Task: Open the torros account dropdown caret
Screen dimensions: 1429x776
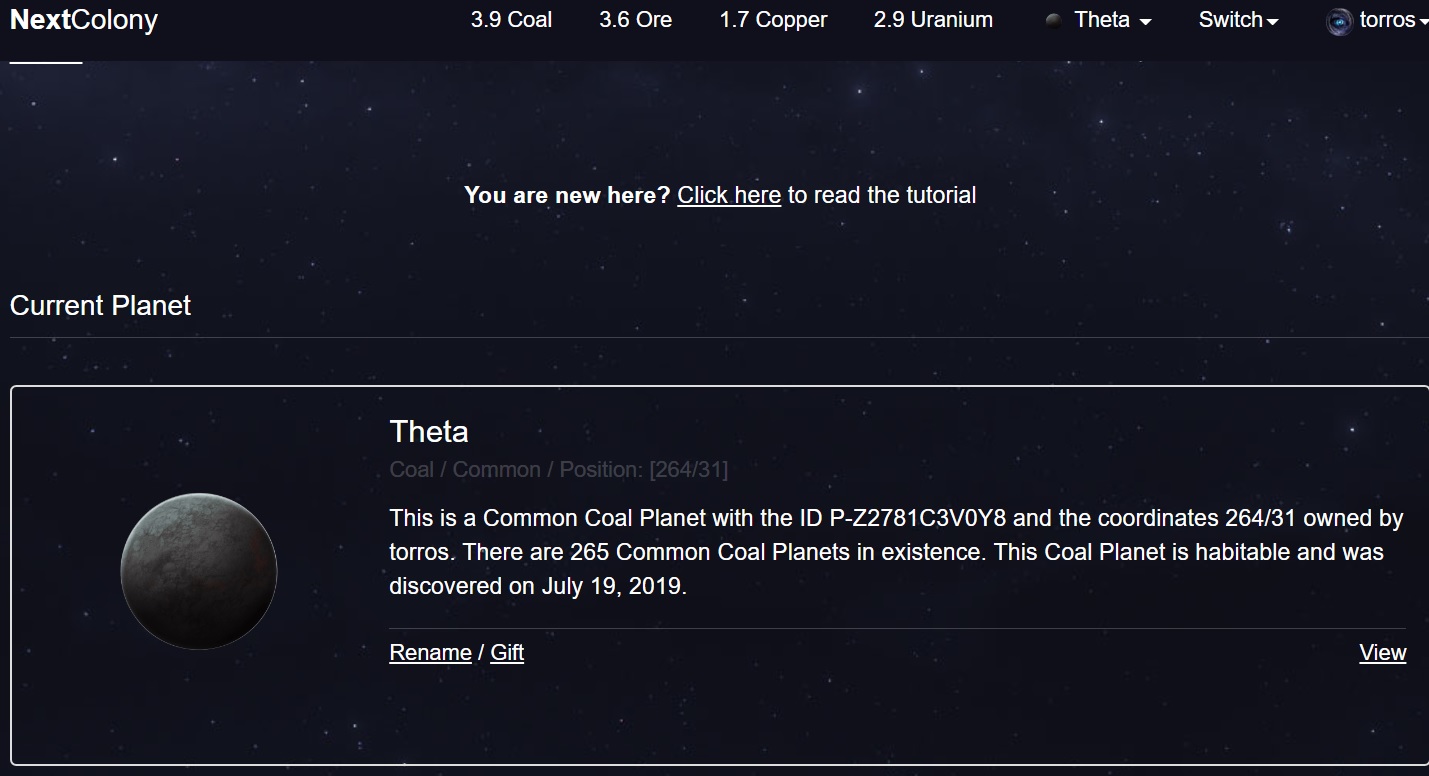Action: click(1422, 21)
